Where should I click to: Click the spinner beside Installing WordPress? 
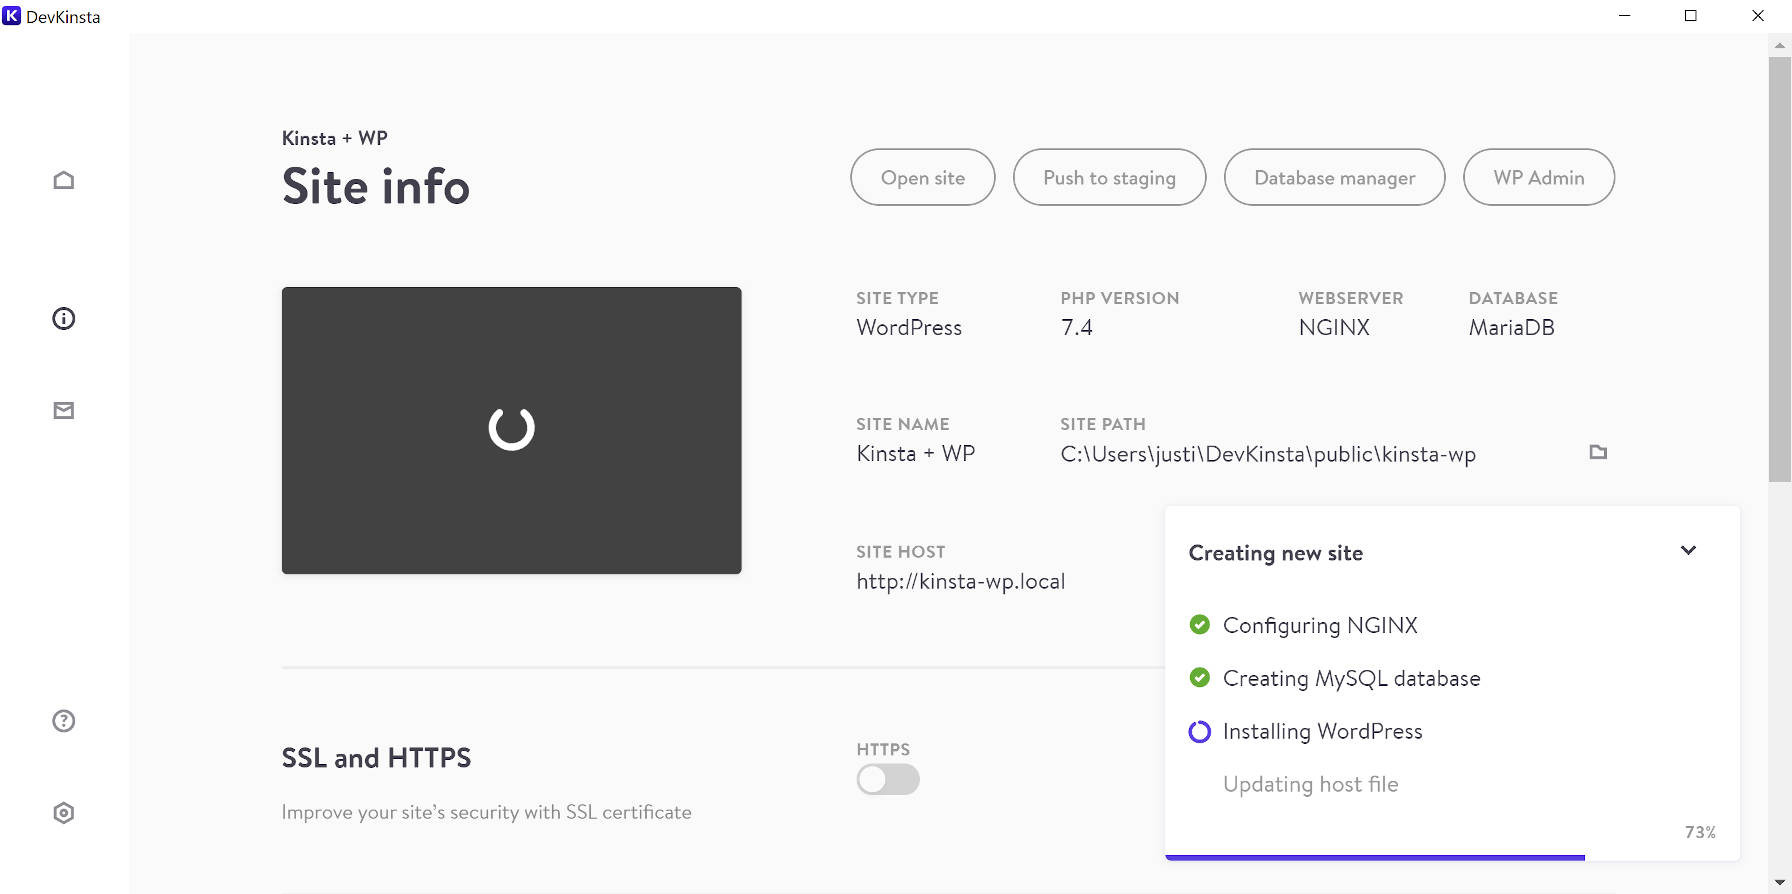point(1200,732)
